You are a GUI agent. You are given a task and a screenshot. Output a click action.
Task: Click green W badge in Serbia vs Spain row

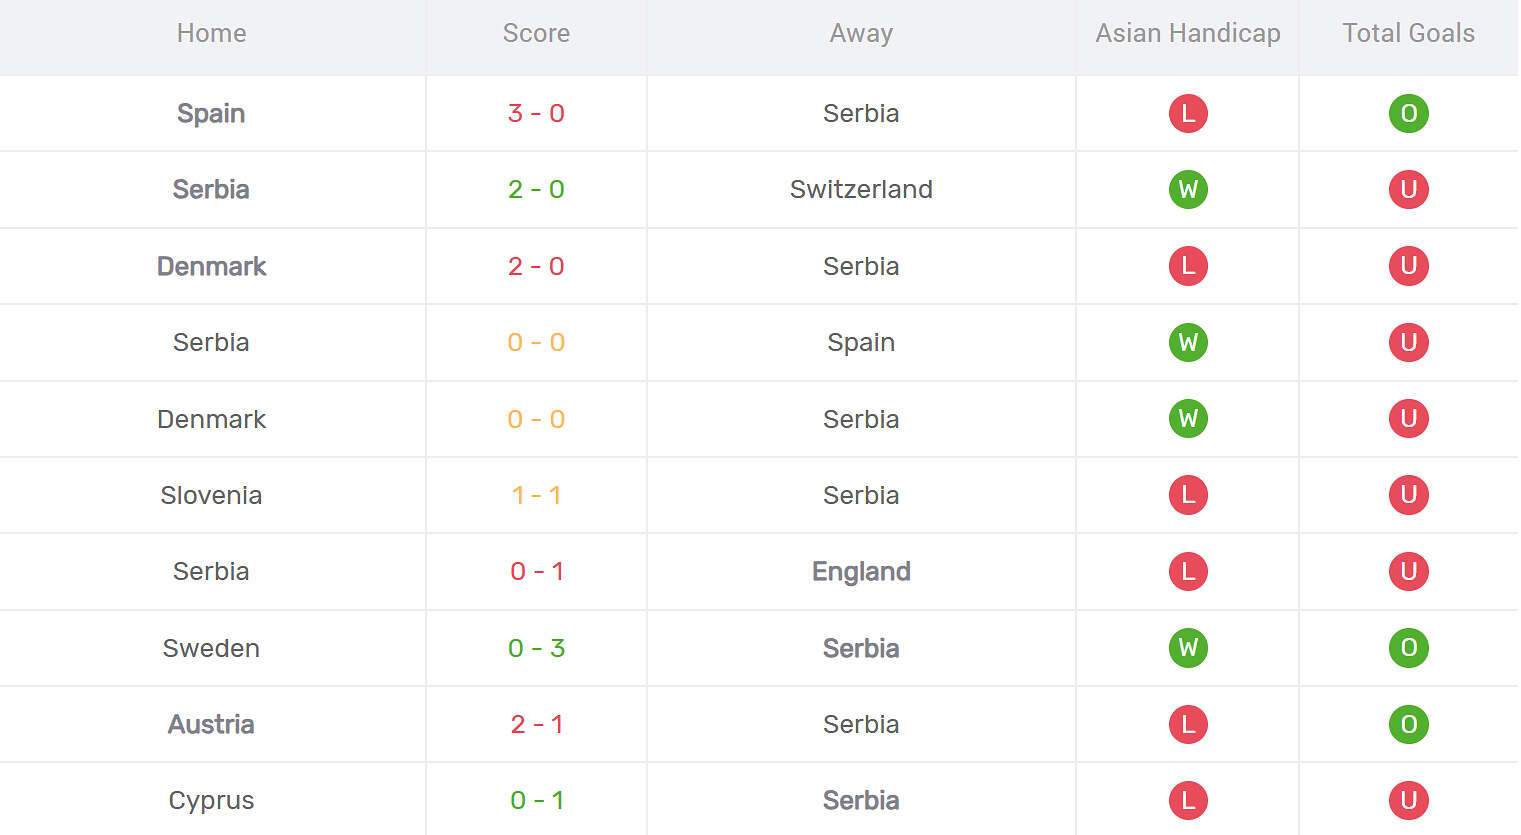pyautogui.click(x=1188, y=342)
